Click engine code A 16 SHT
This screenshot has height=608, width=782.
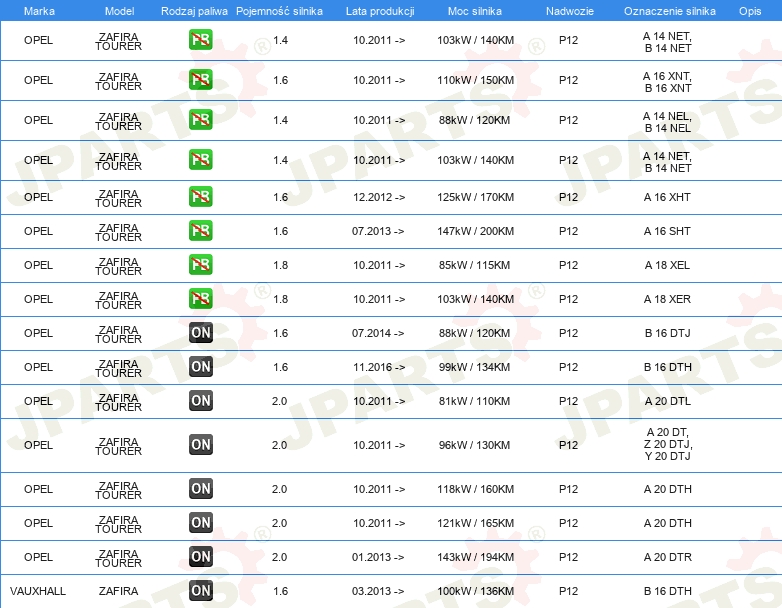667,231
